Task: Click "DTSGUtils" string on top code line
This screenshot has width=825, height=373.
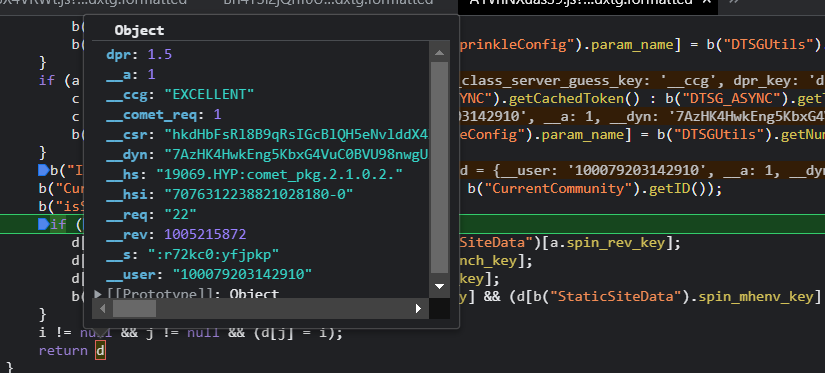Action: point(769,45)
